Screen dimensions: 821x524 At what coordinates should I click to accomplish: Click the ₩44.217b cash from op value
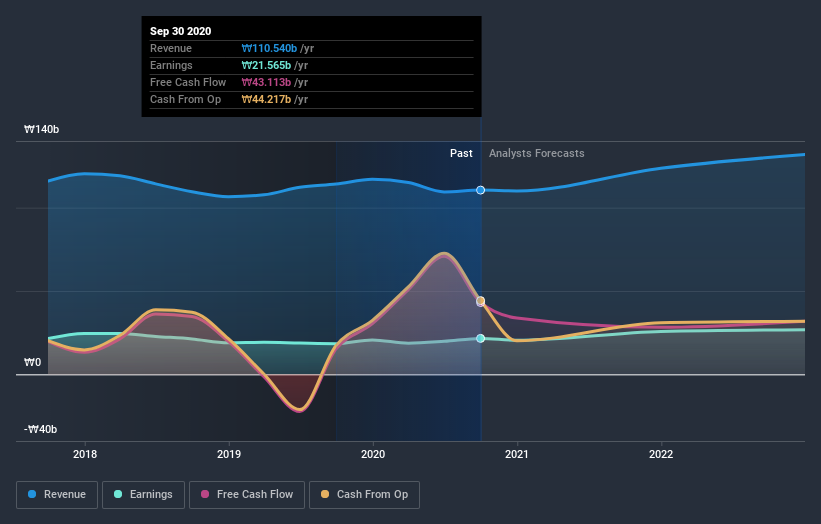point(266,99)
